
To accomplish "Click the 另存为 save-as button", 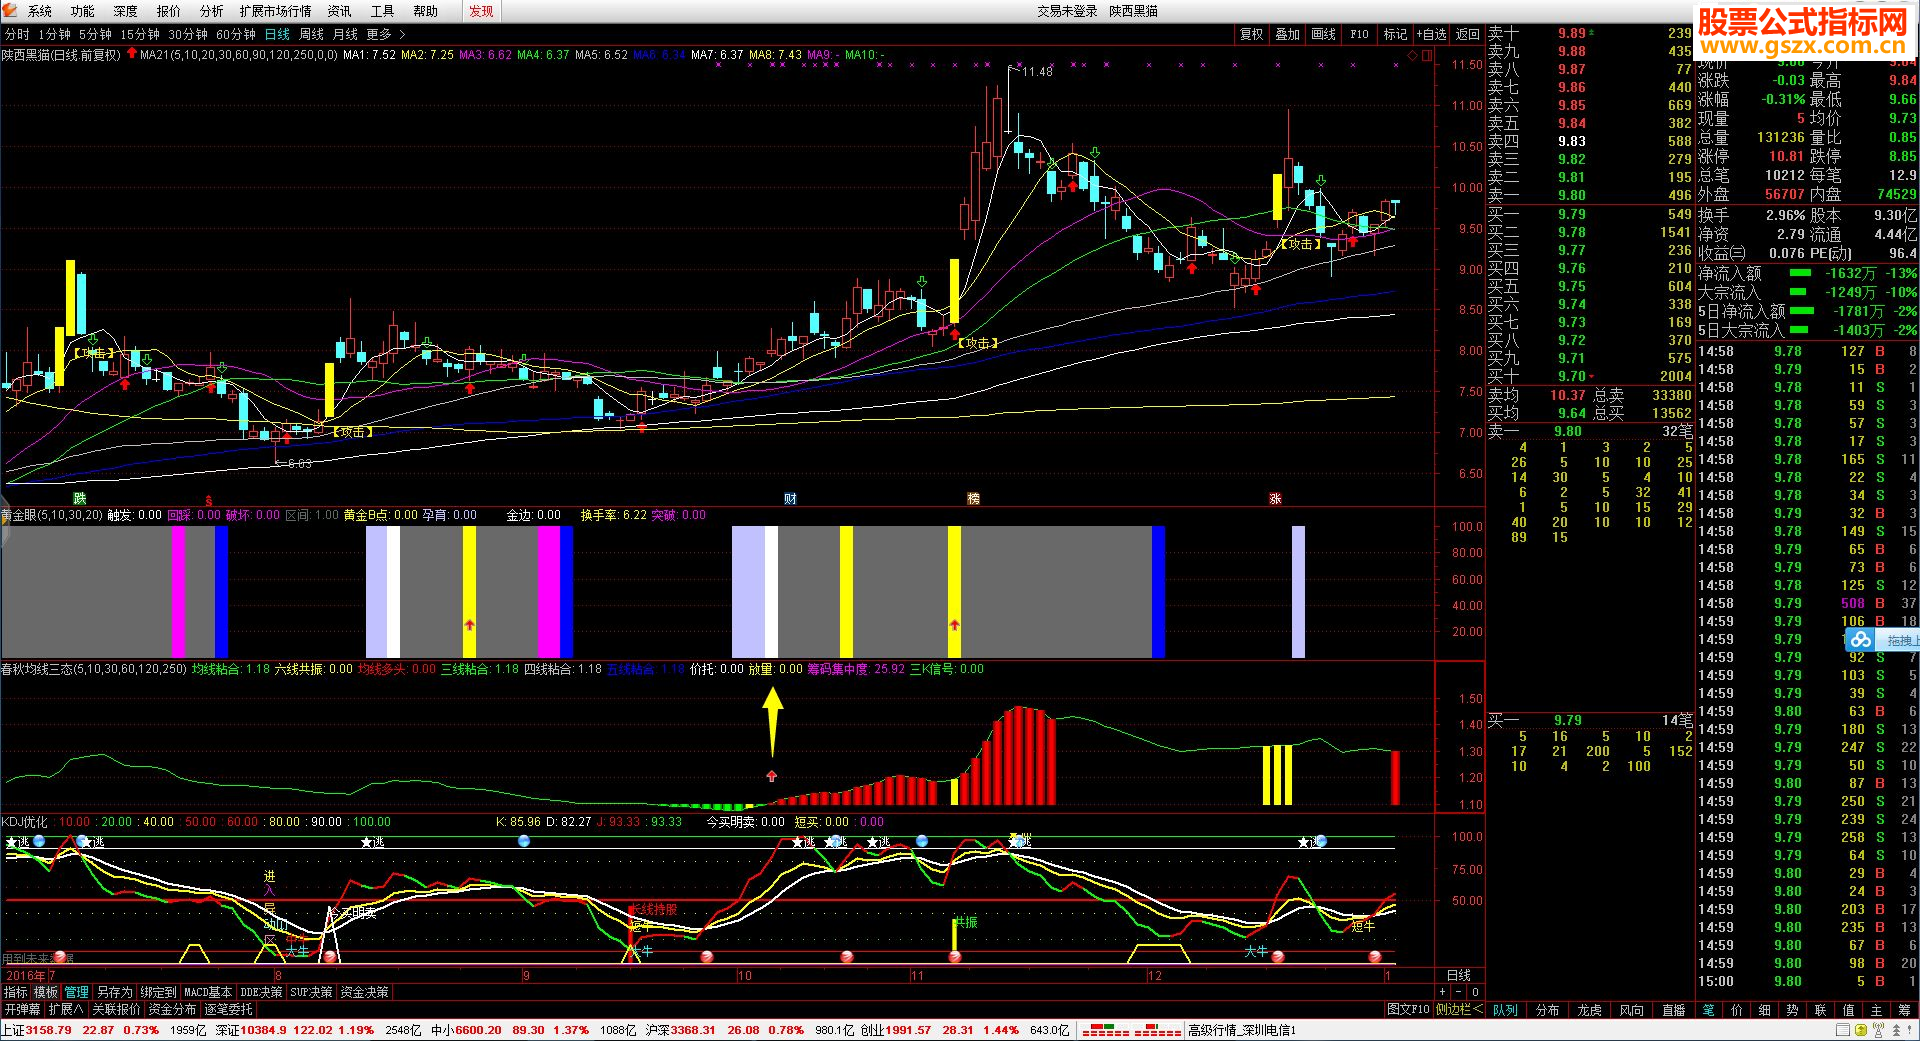I will tap(115, 992).
